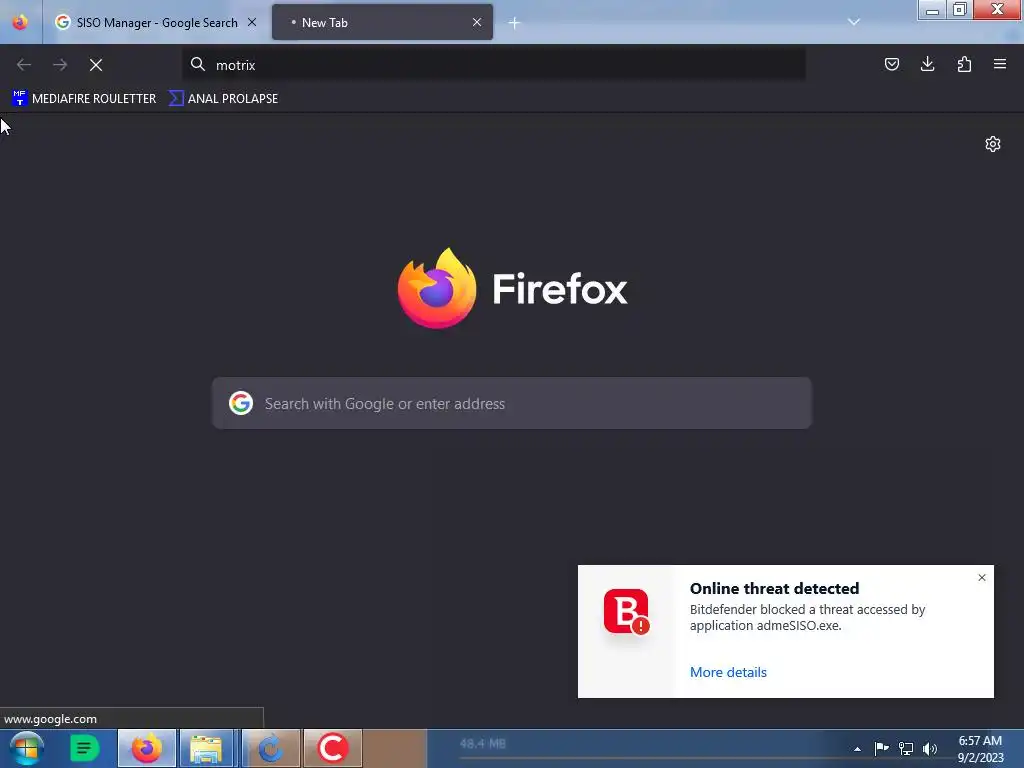
Task: Expand the list all tabs chevron
Action: click(854, 22)
